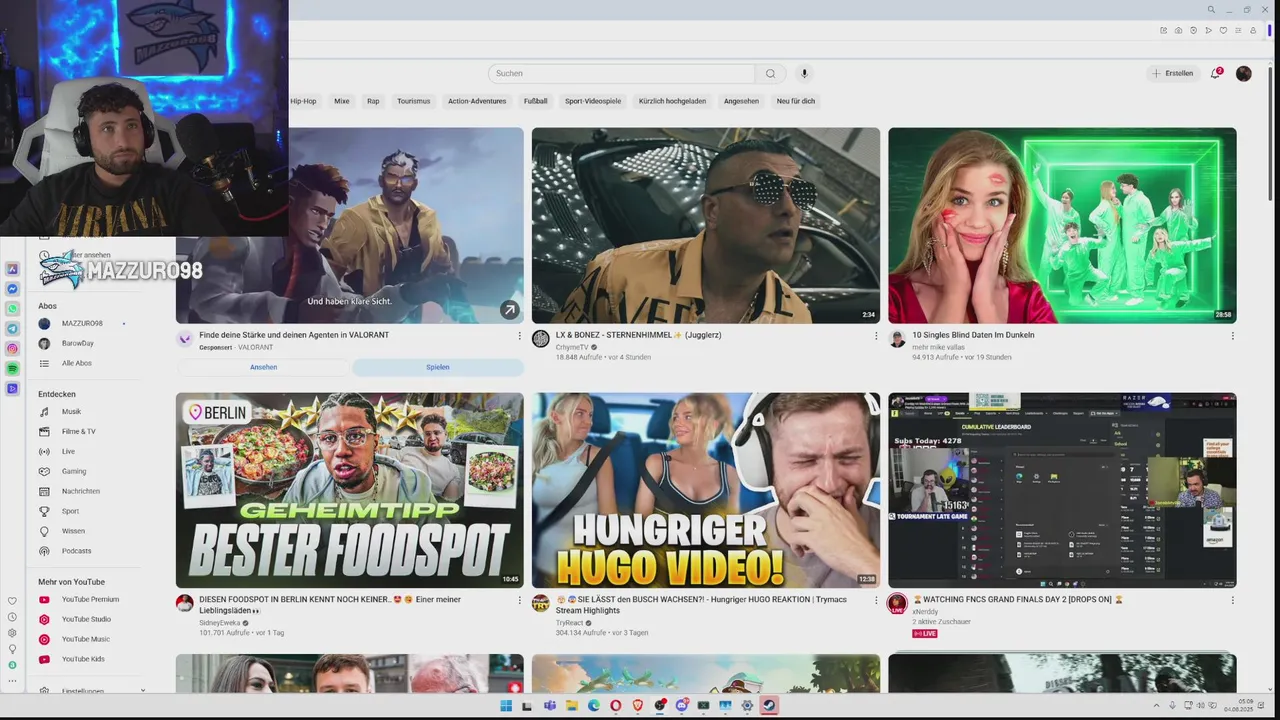Open WhatsApp in Opera sidebar
This screenshot has height=720, width=1280.
12,309
